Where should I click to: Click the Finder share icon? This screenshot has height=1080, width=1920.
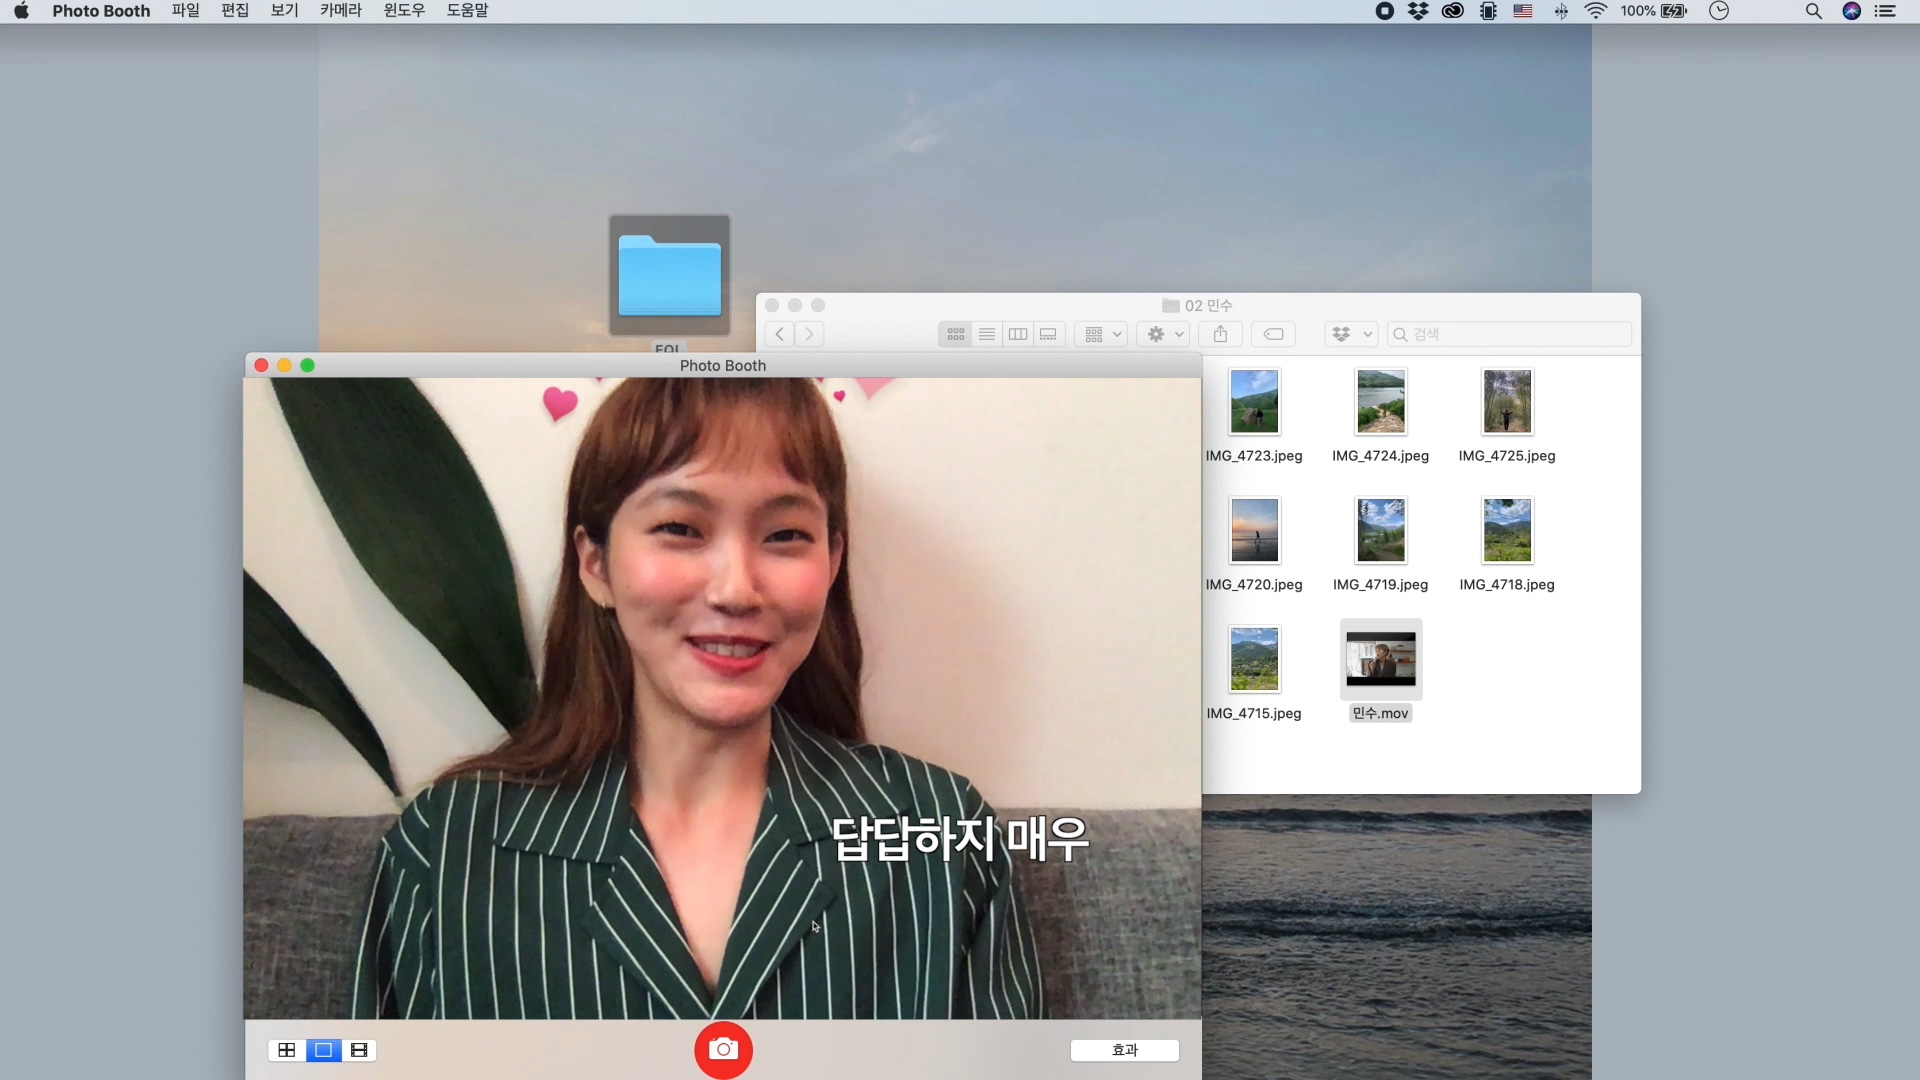coord(1220,334)
